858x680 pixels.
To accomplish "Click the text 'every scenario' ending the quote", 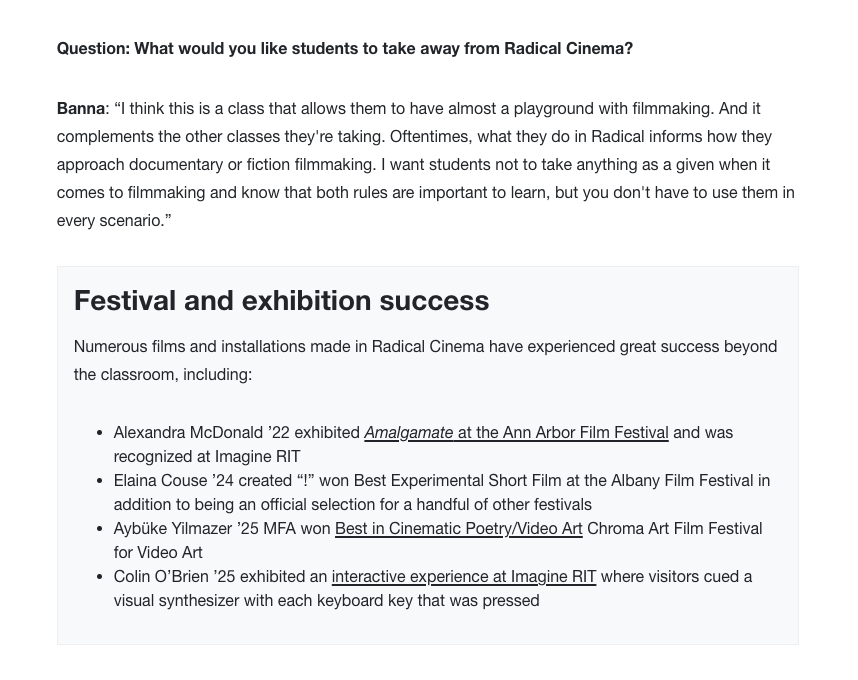I will coord(109,221).
